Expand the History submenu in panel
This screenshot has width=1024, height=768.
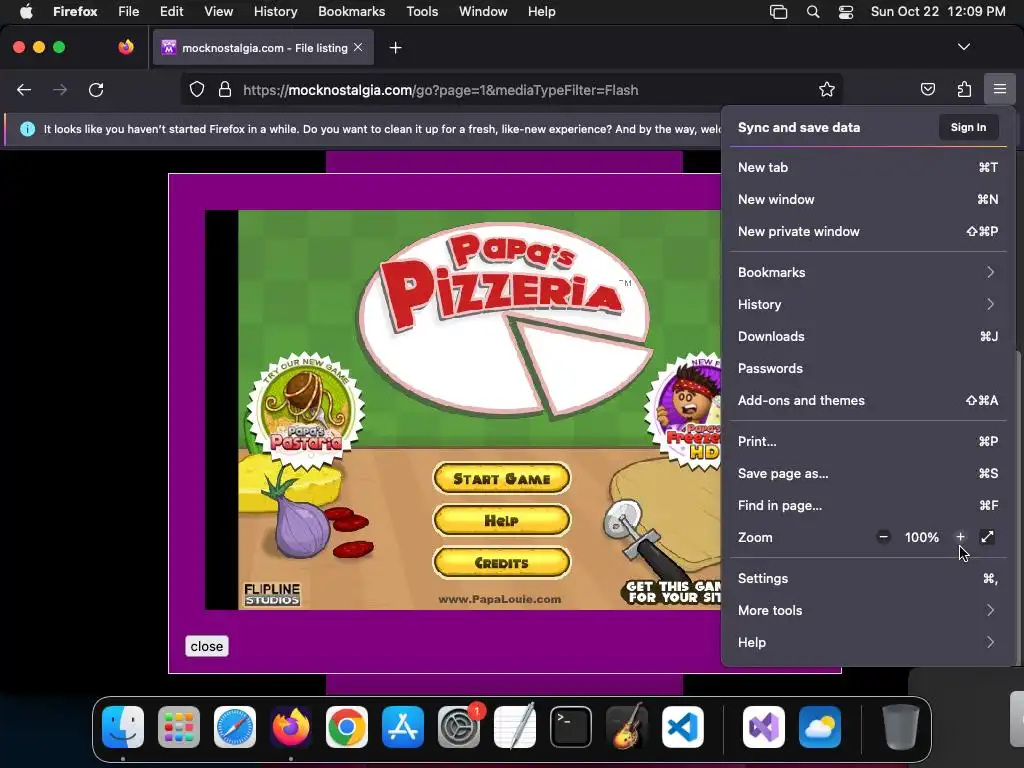(867, 304)
